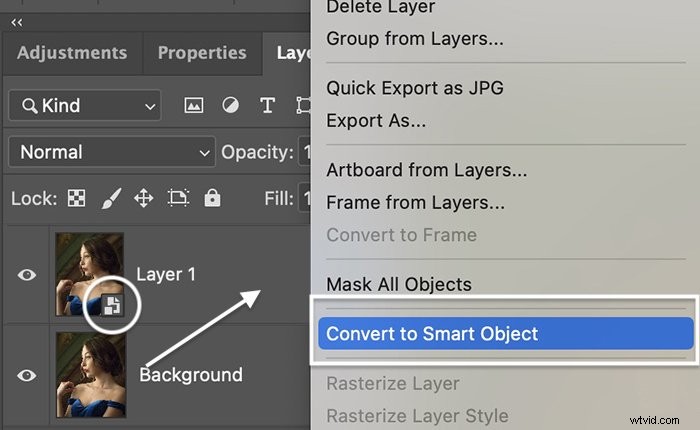Screen dimensions: 700x430
Task: Filter for pixel layers icon
Action: pyautogui.click(x=194, y=105)
